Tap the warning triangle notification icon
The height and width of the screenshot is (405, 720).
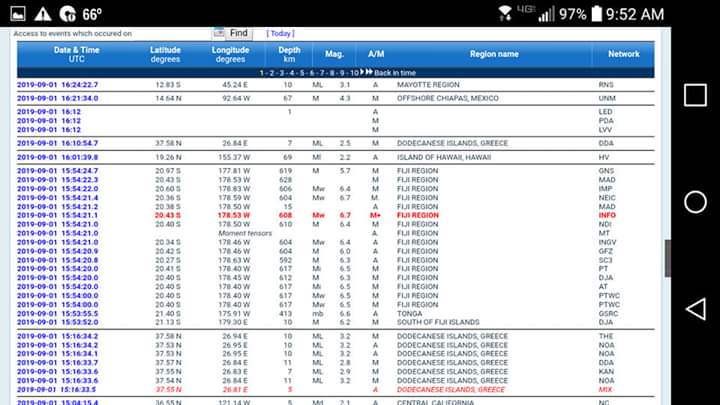coord(43,14)
